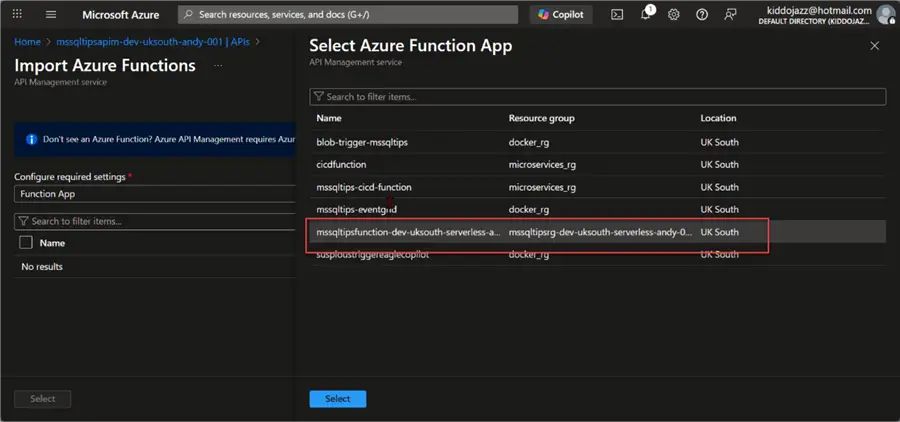Launch Cloud Shell from the header
This screenshot has width=900, height=422.
[x=617, y=15]
